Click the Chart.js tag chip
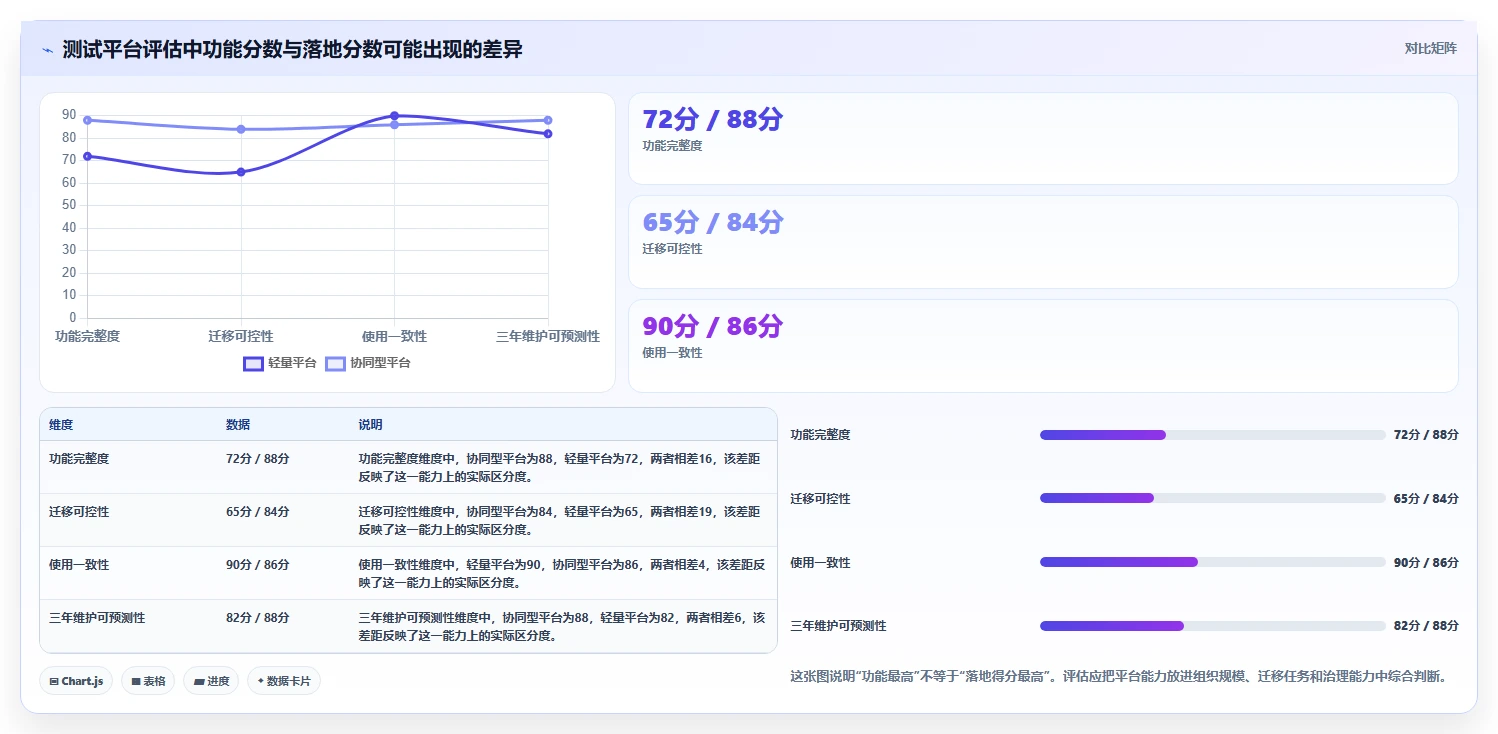 (x=77, y=681)
